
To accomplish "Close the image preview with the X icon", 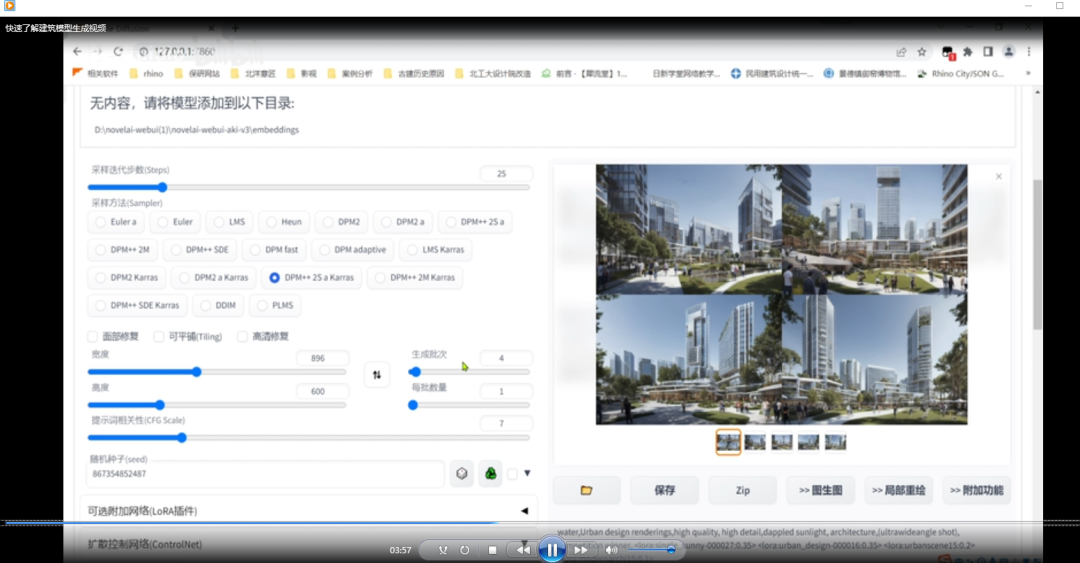I will [998, 177].
